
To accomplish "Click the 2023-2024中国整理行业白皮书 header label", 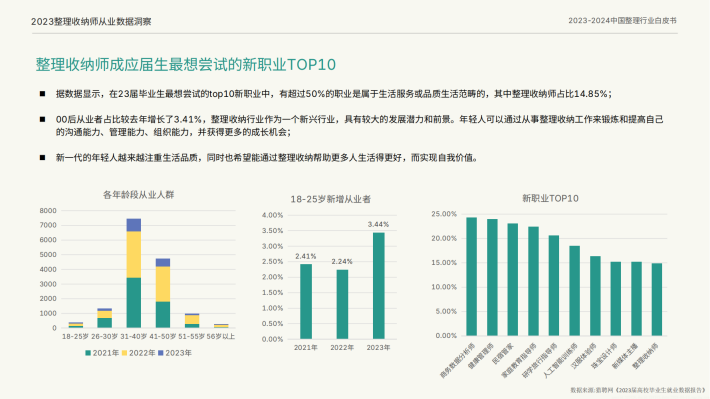I will (623, 20).
